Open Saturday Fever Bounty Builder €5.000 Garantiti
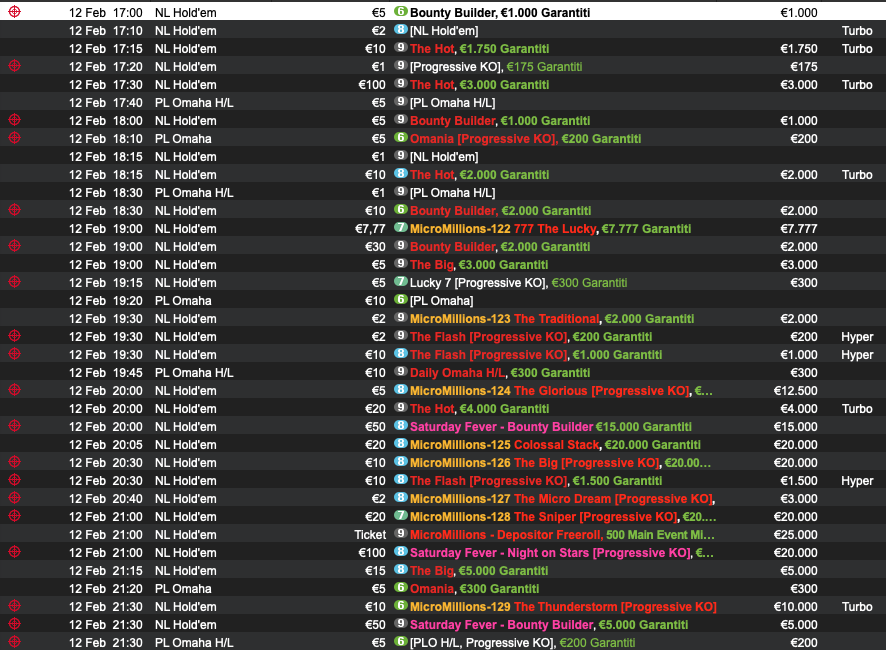 coord(549,625)
